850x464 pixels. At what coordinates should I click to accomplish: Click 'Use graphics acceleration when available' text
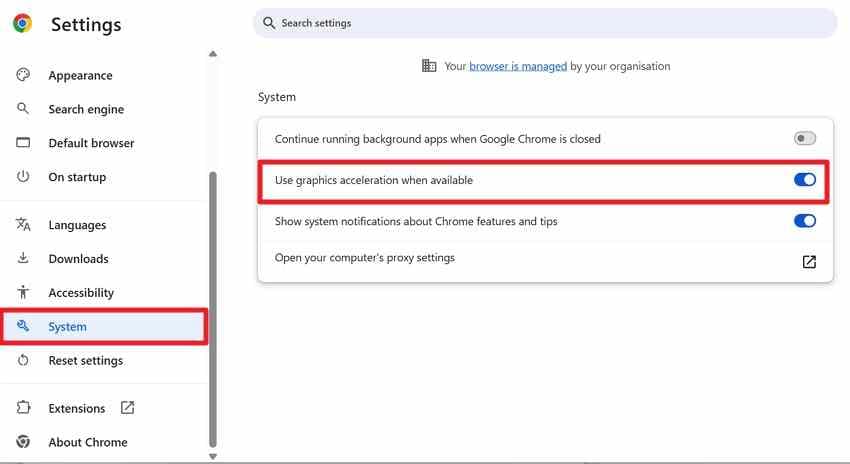[x=374, y=180]
